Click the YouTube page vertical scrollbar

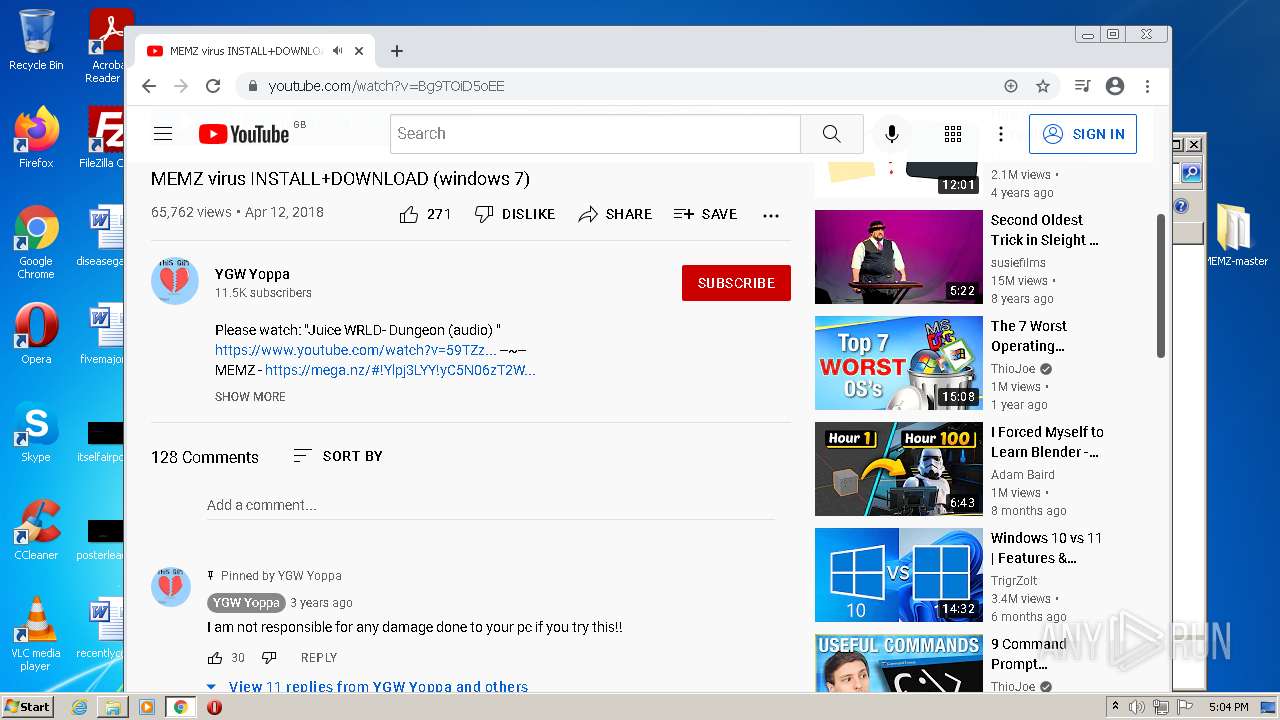[1161, 285]
